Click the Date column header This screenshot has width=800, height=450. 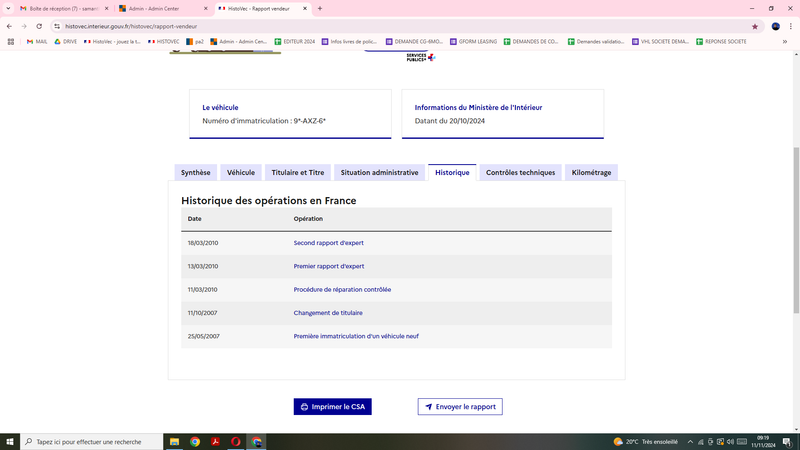pos(194,219)
